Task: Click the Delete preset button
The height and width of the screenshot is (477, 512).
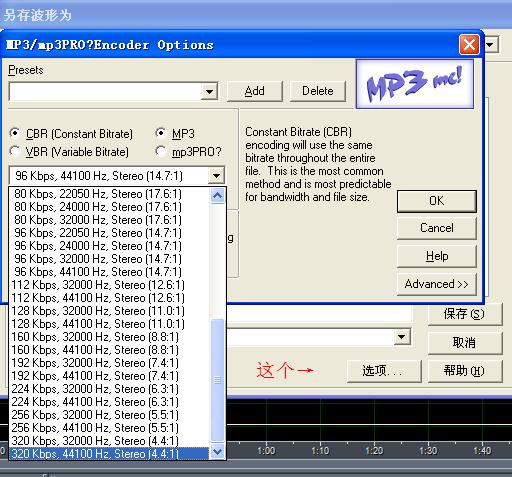Action: pyautogui.click(x=318, y=91)
